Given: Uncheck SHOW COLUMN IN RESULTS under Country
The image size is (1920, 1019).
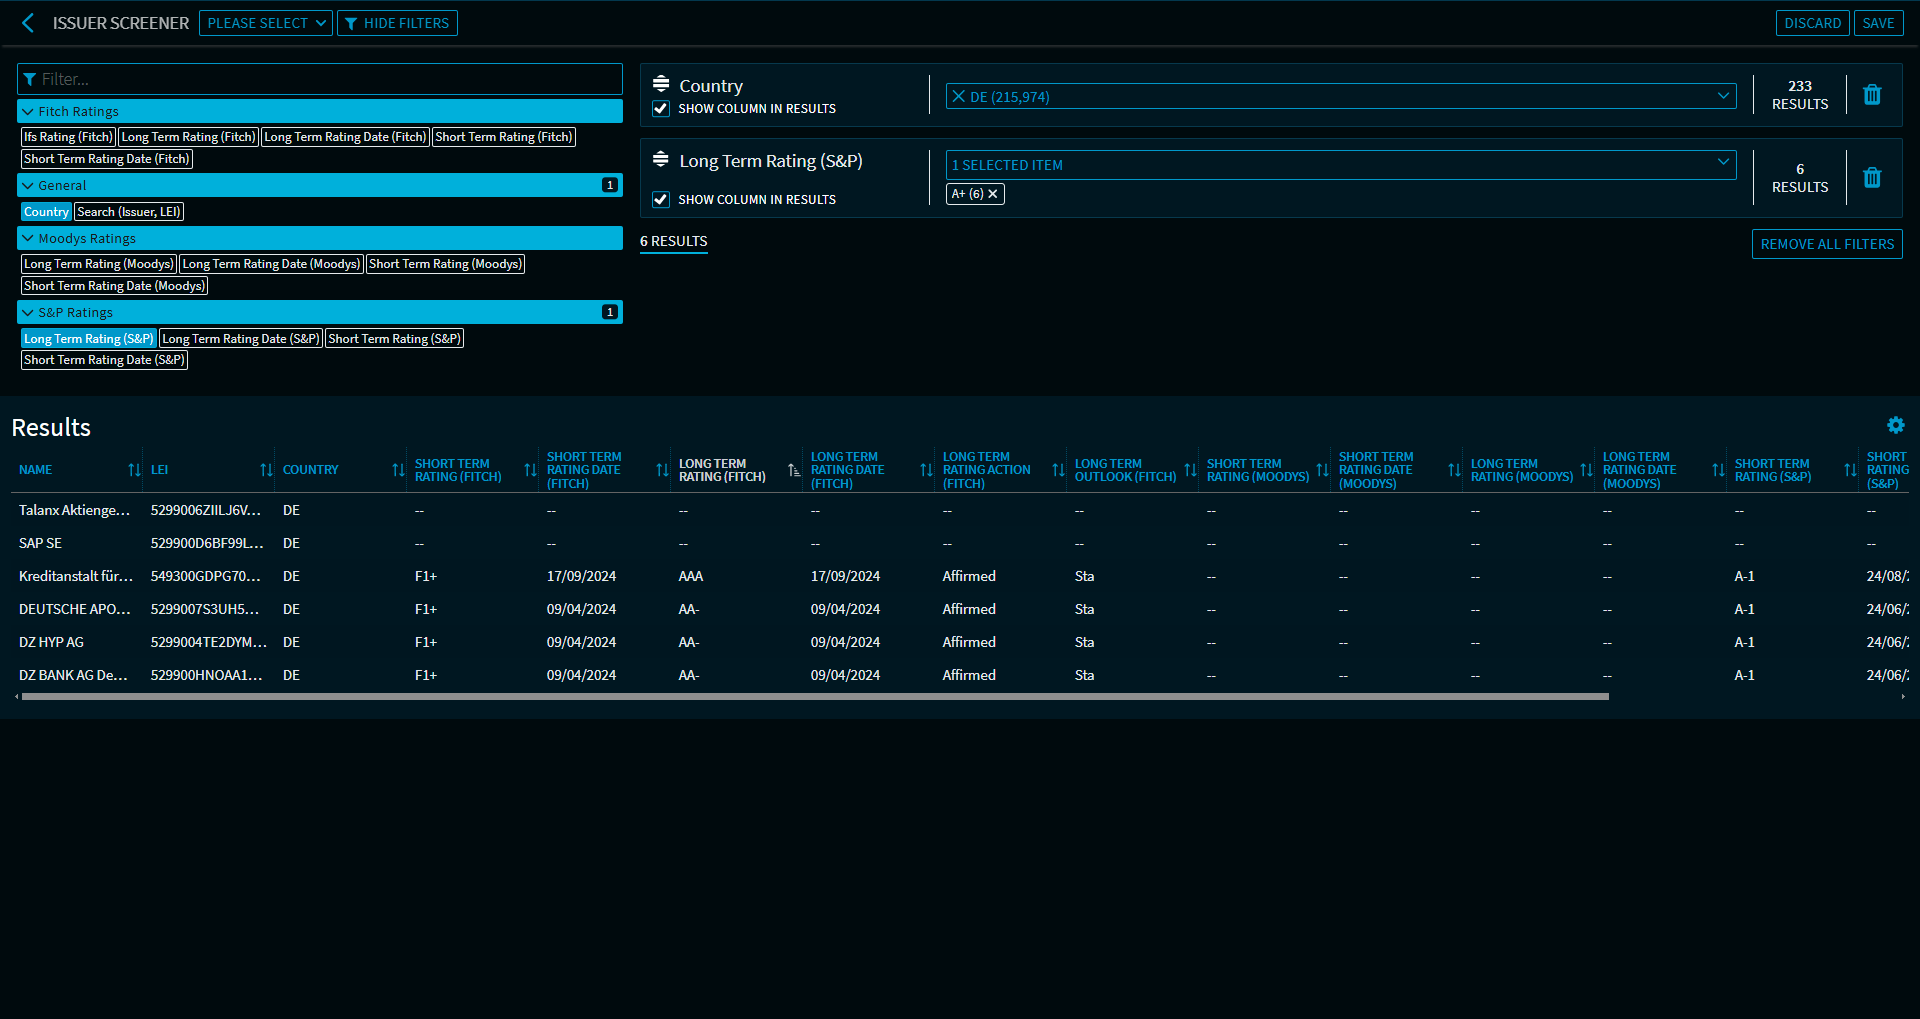Looking at the screenshot, I should [661, 108].
